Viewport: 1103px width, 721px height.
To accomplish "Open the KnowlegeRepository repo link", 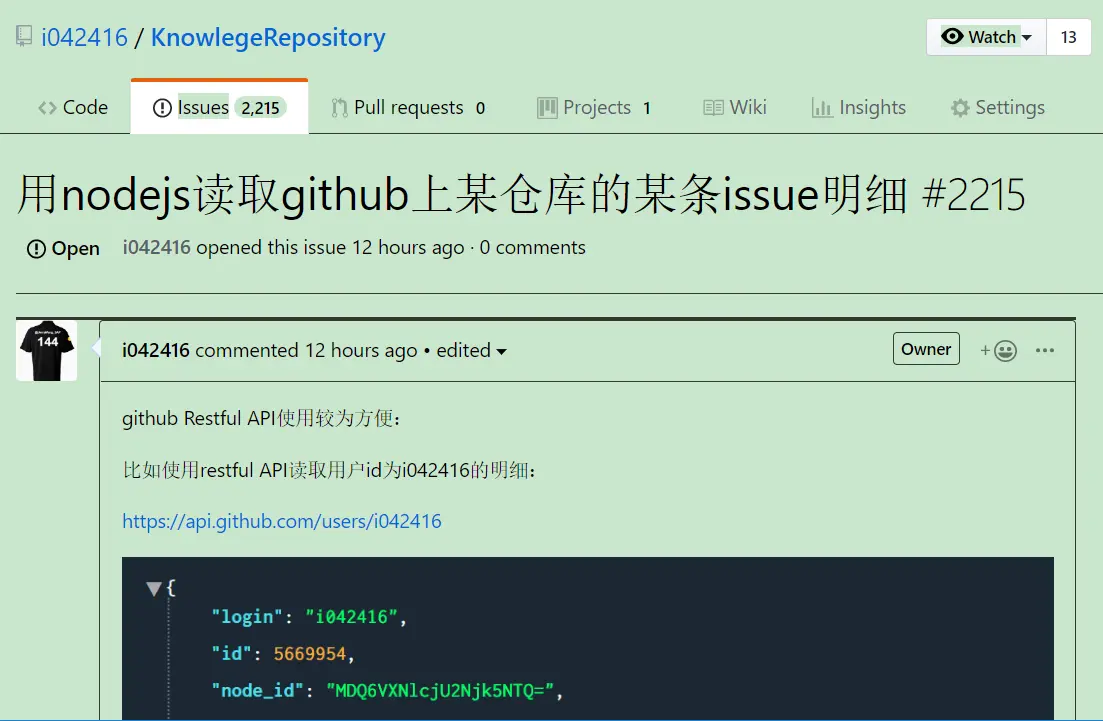I will [268, 37].
